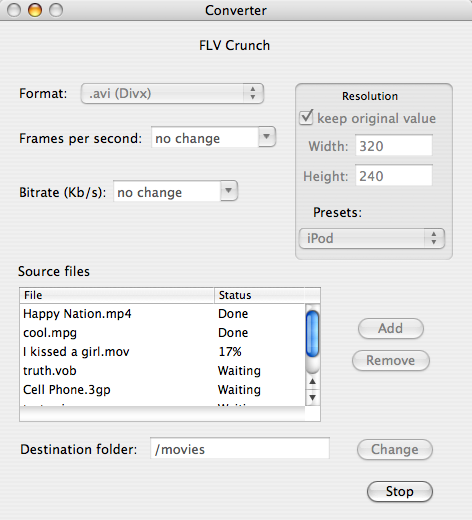472x520 pixels.
Task: Click the Remove button
Action: pos(391,360)
